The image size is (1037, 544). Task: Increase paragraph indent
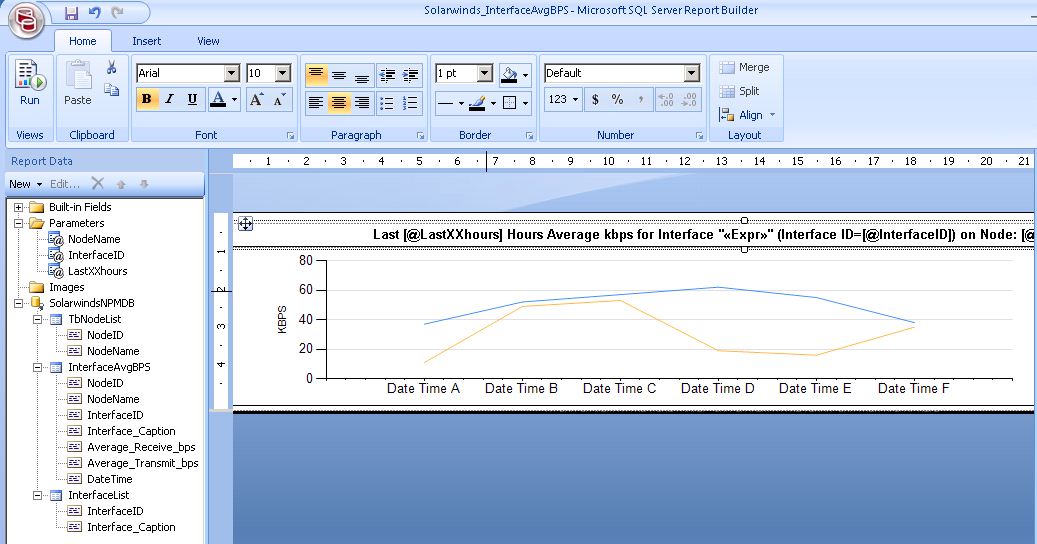click(x=411, y=75)
